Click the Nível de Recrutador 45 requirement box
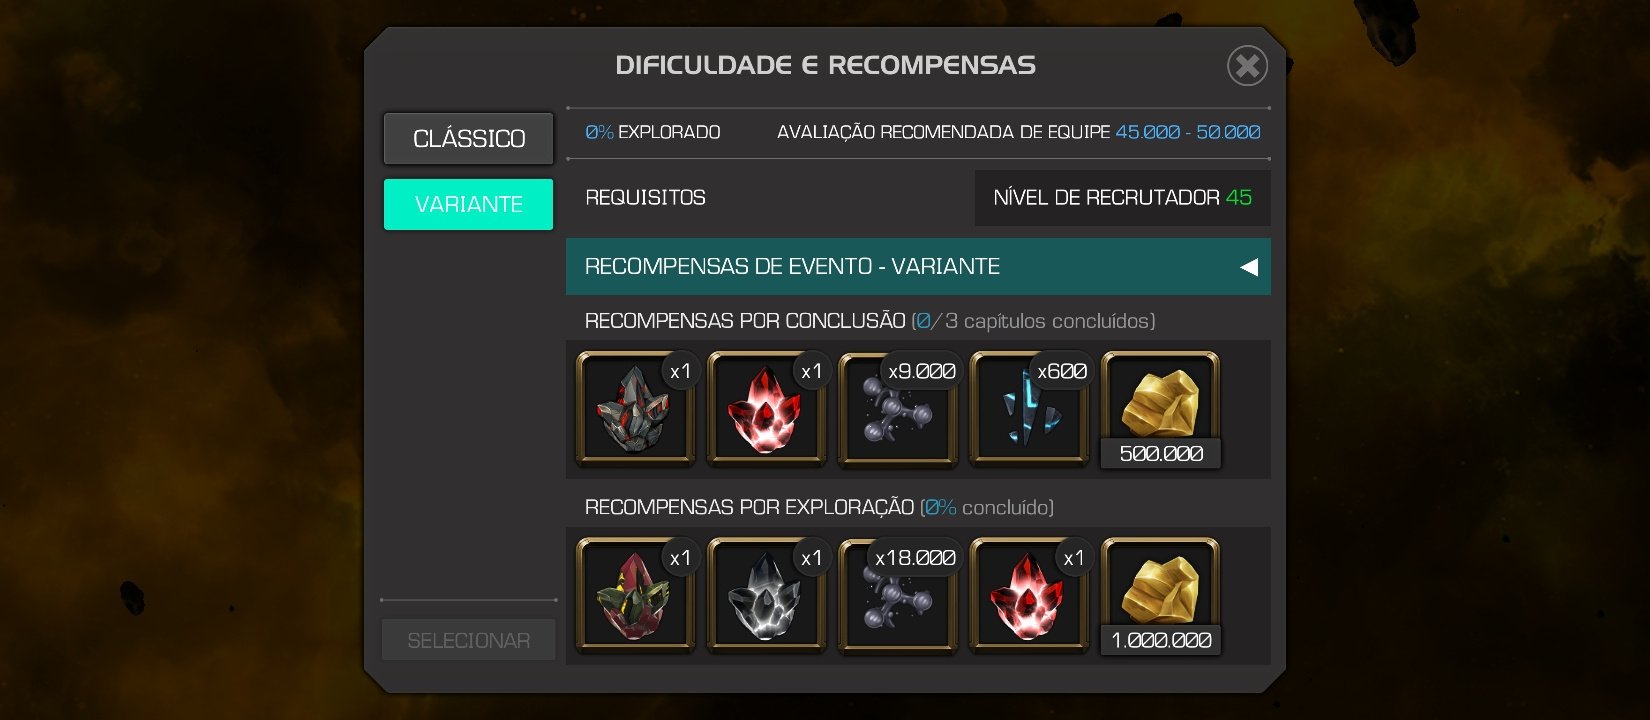The height and width of the screenshot is (720, 1650). coord(1122,198)
